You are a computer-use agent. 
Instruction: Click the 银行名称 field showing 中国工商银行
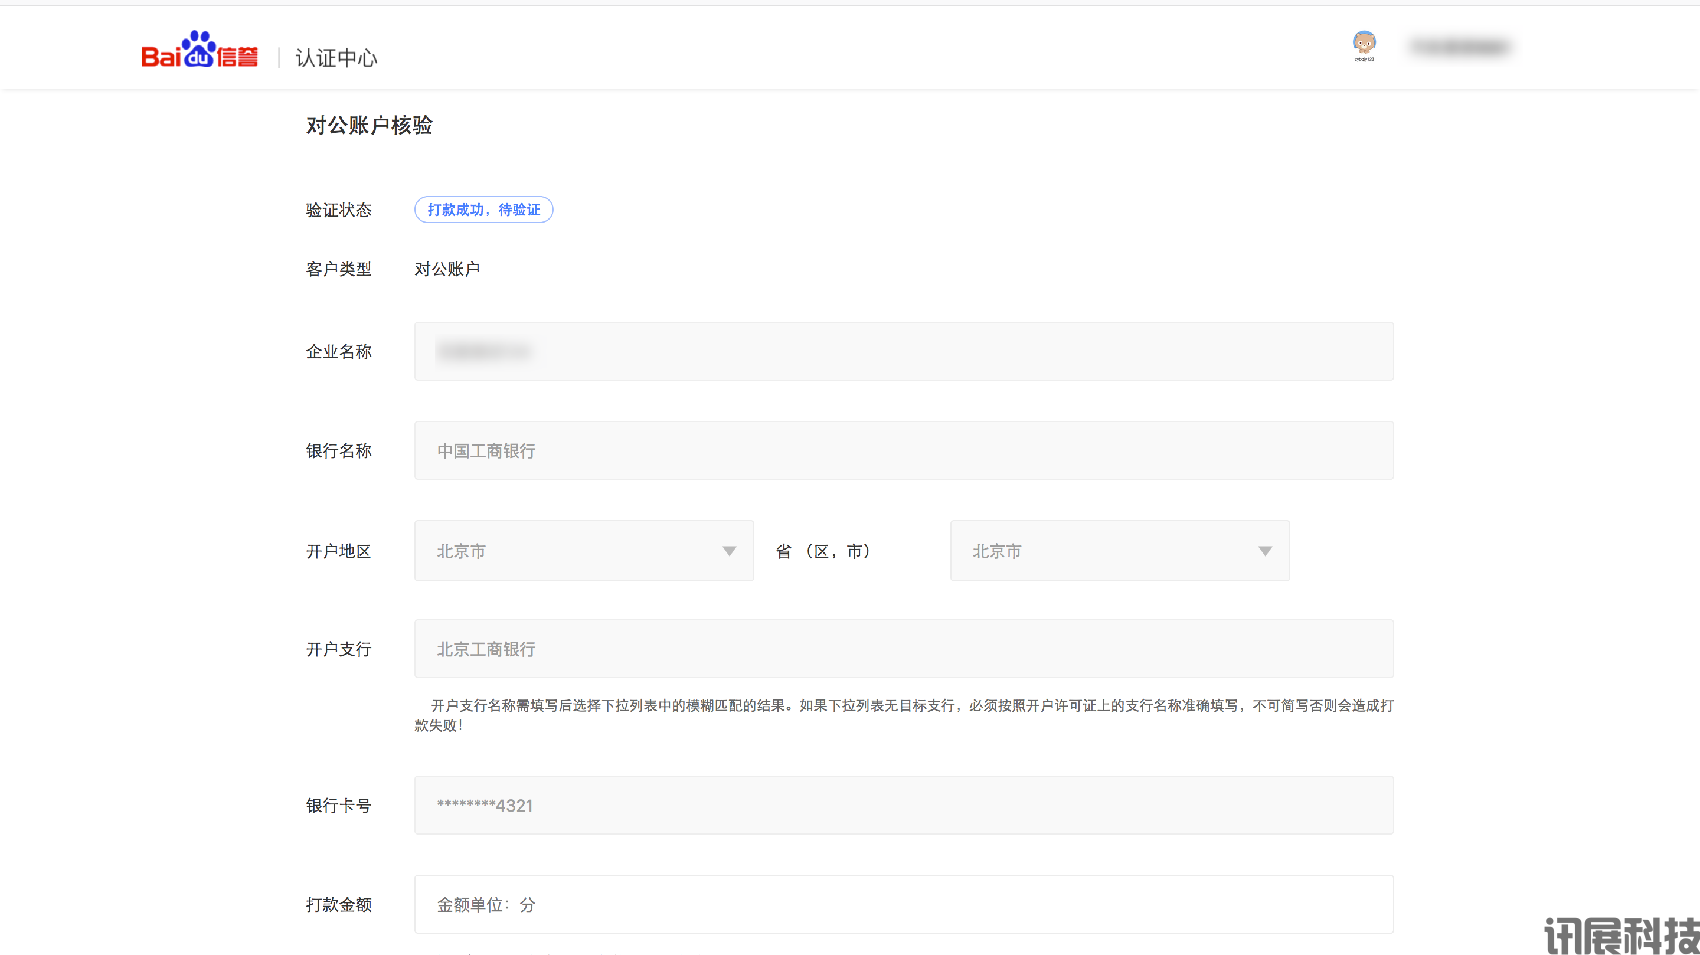click(903, 451)
